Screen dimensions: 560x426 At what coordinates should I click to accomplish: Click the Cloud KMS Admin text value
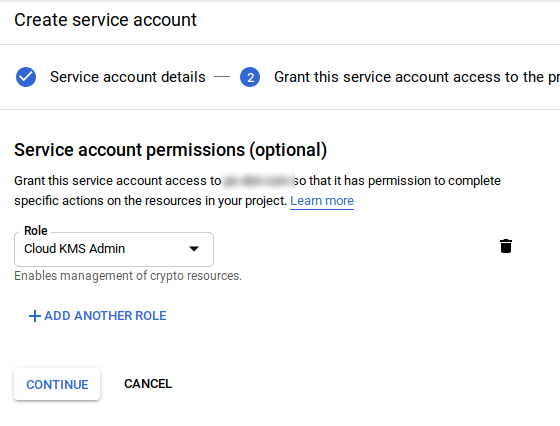(75, 249)
